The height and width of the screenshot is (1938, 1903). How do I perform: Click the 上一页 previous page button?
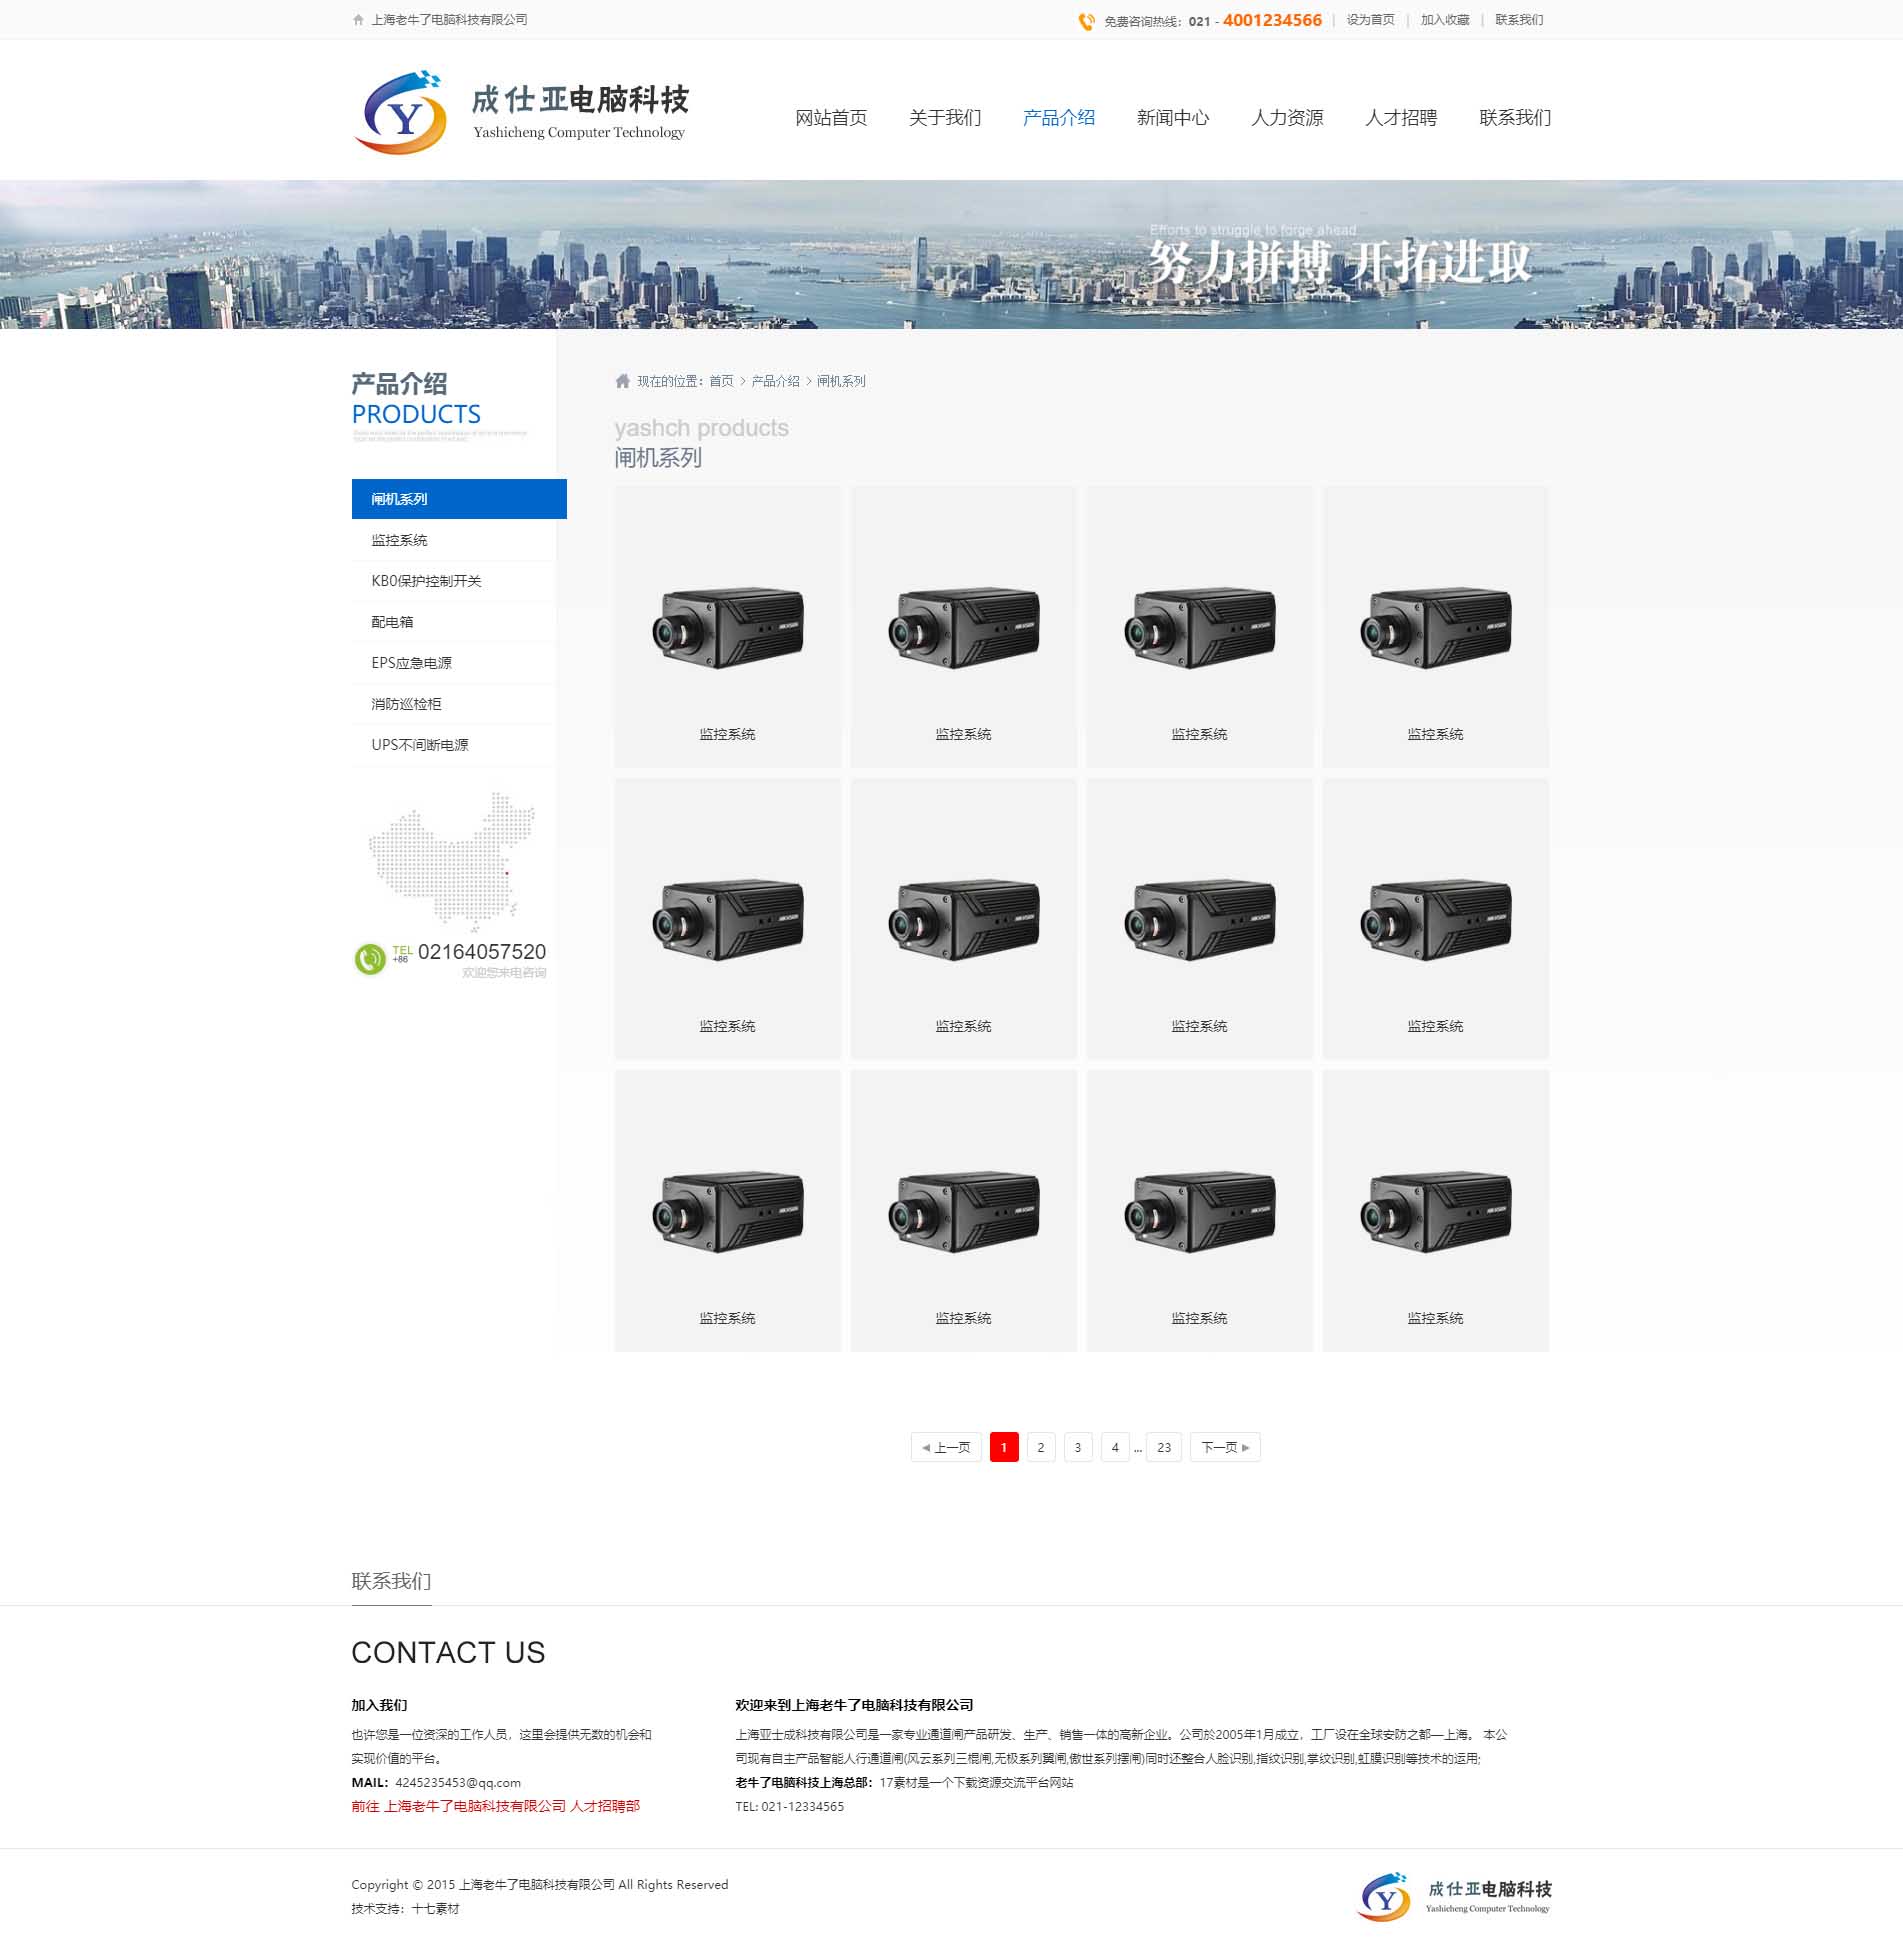(x=945, y=1447)
